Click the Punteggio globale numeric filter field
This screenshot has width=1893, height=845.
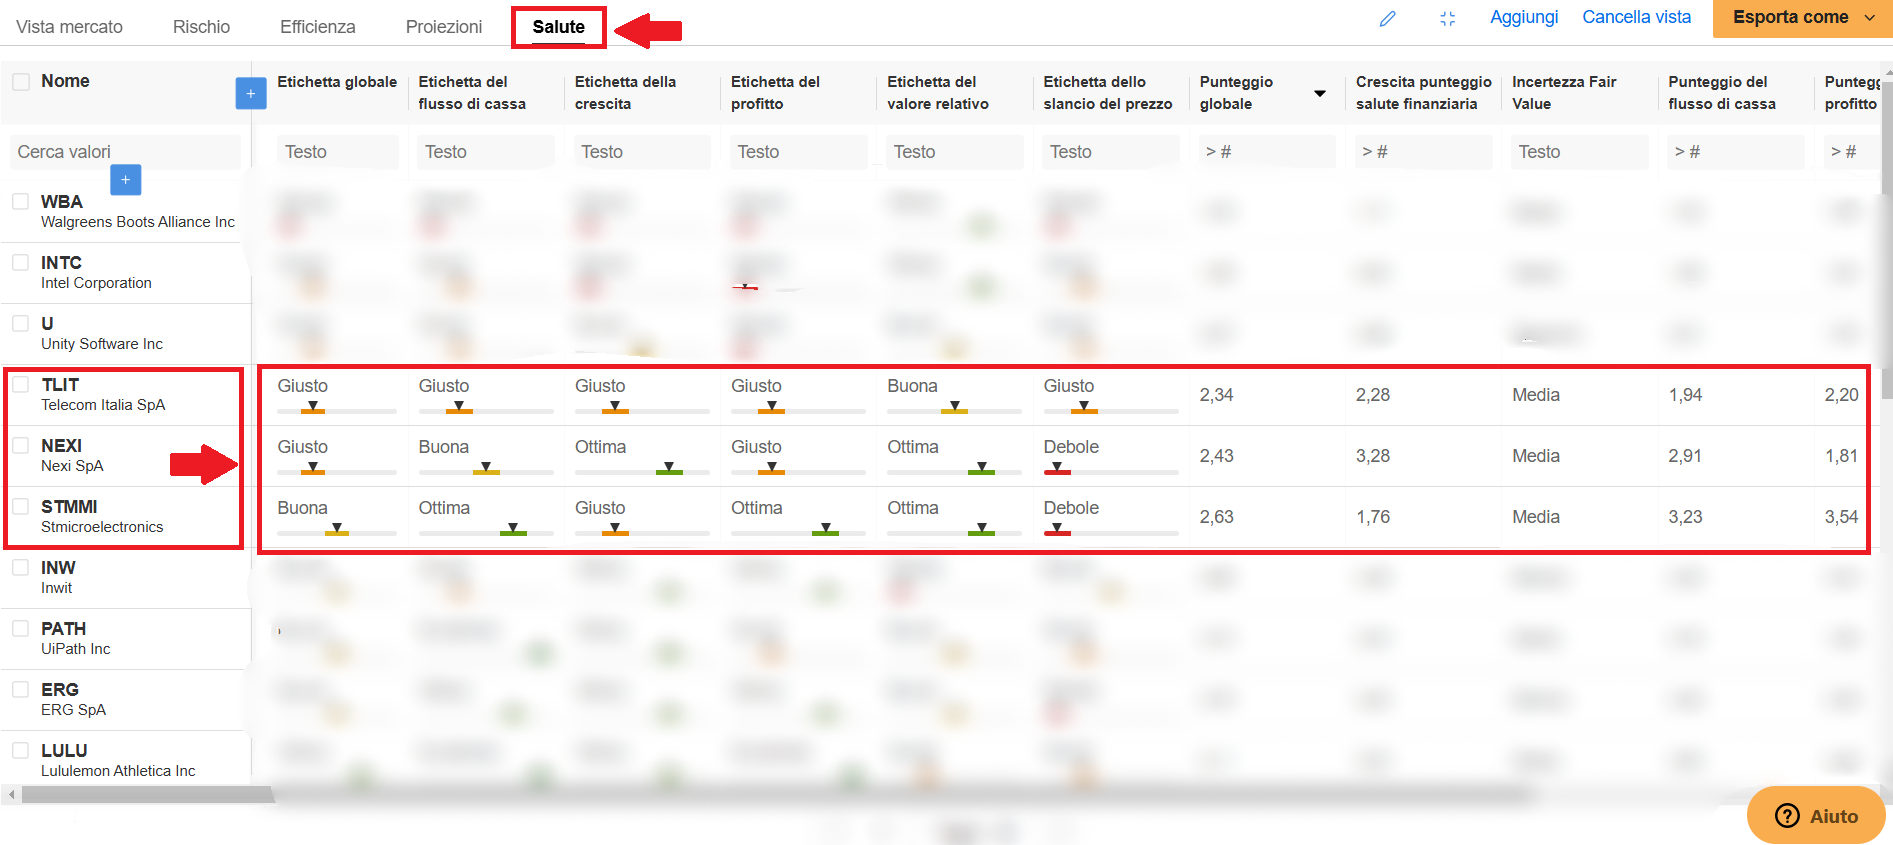tap(1267, 152)
